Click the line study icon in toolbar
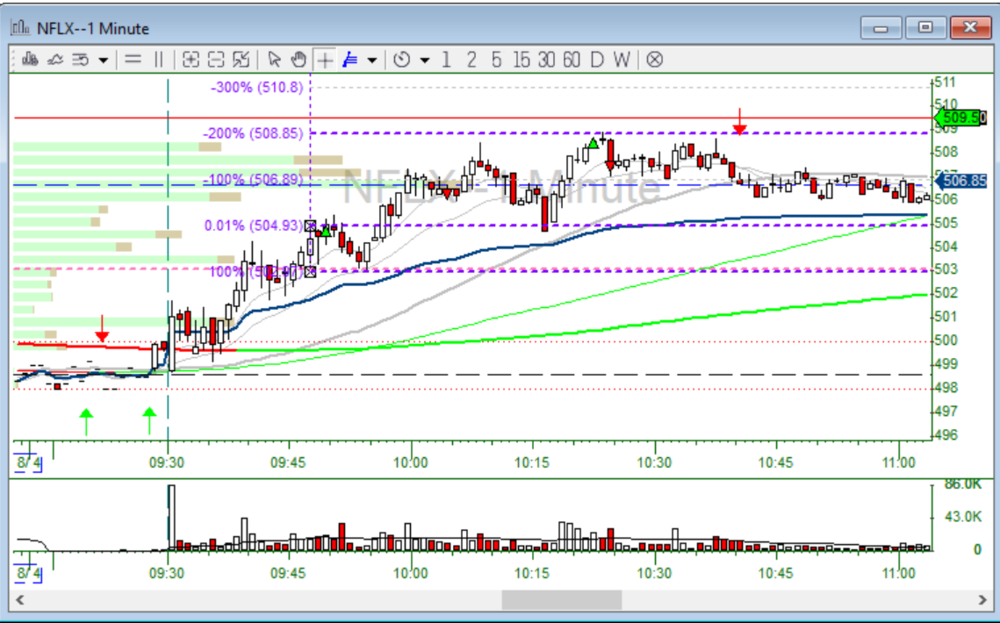This screenshot has height=623, width=1000. coord(55,60)
